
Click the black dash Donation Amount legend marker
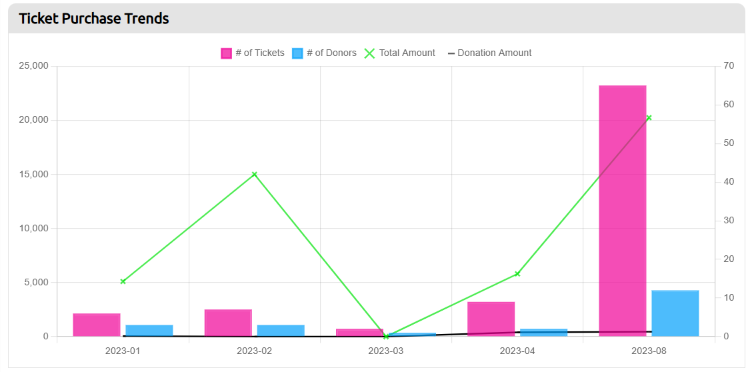[x=451, y=53]
